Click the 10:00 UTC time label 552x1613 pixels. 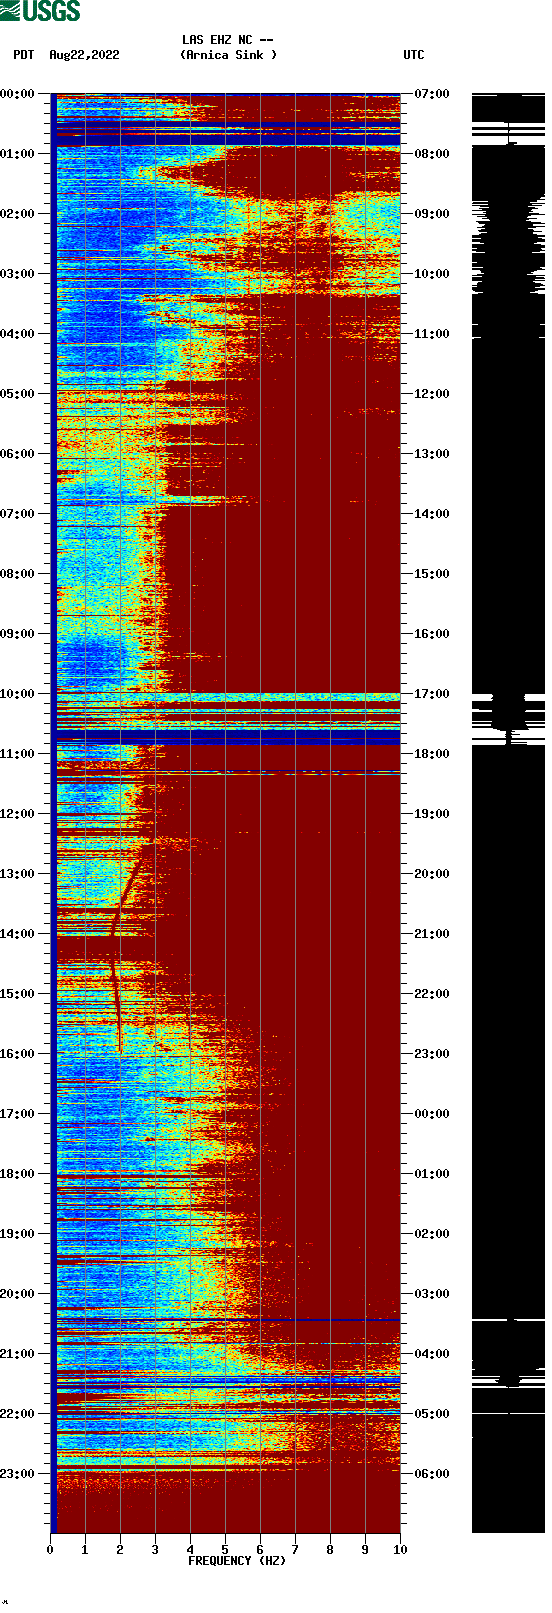pyautogui.click(x=432, y=274)
